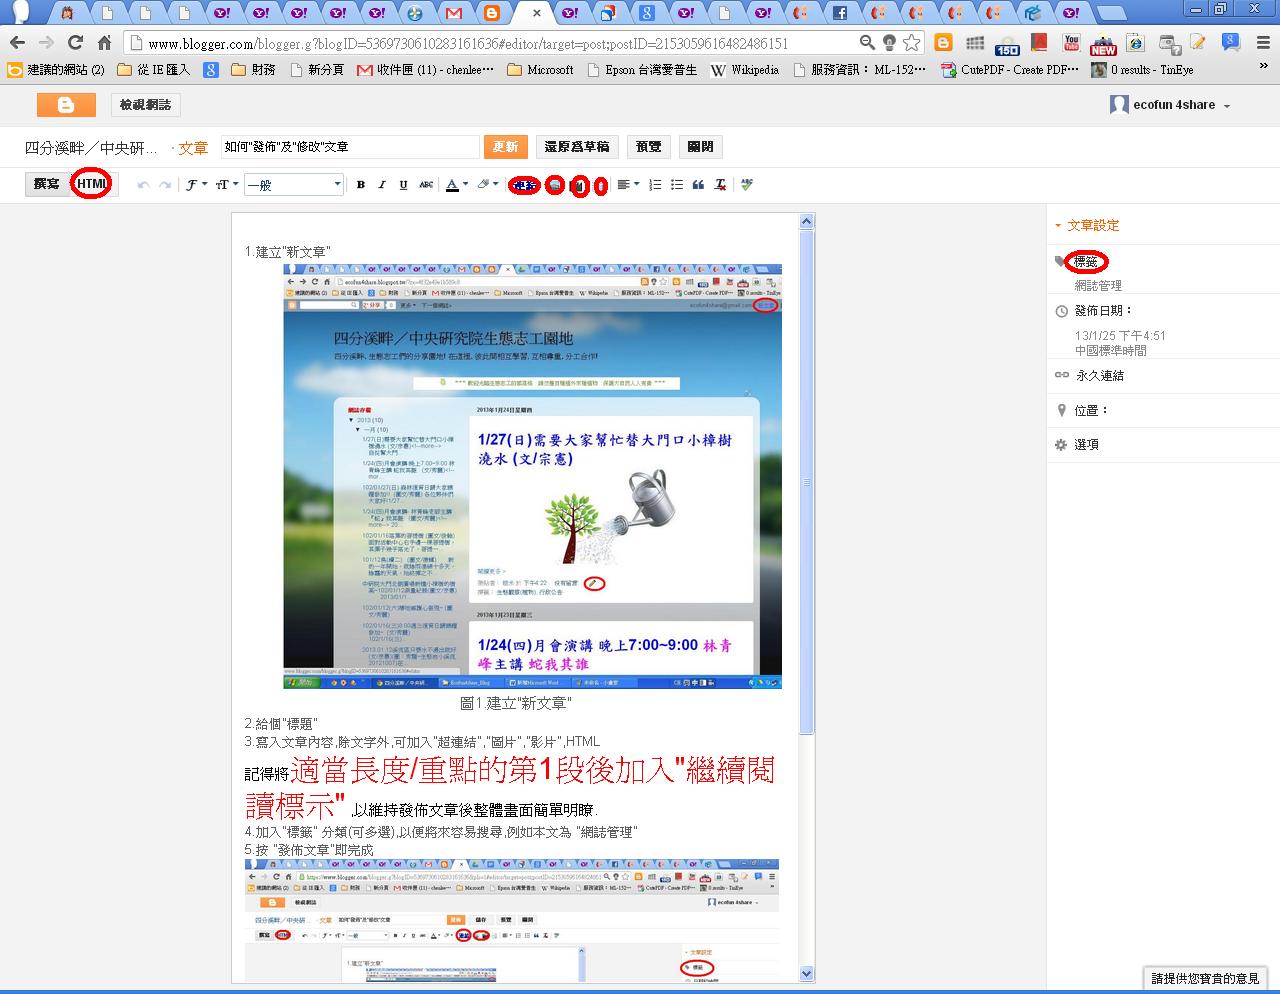Image resolution: width=1280 pixels, height=994 pixels.
Task: Click the 預覽 preview button
Action: 648,147
